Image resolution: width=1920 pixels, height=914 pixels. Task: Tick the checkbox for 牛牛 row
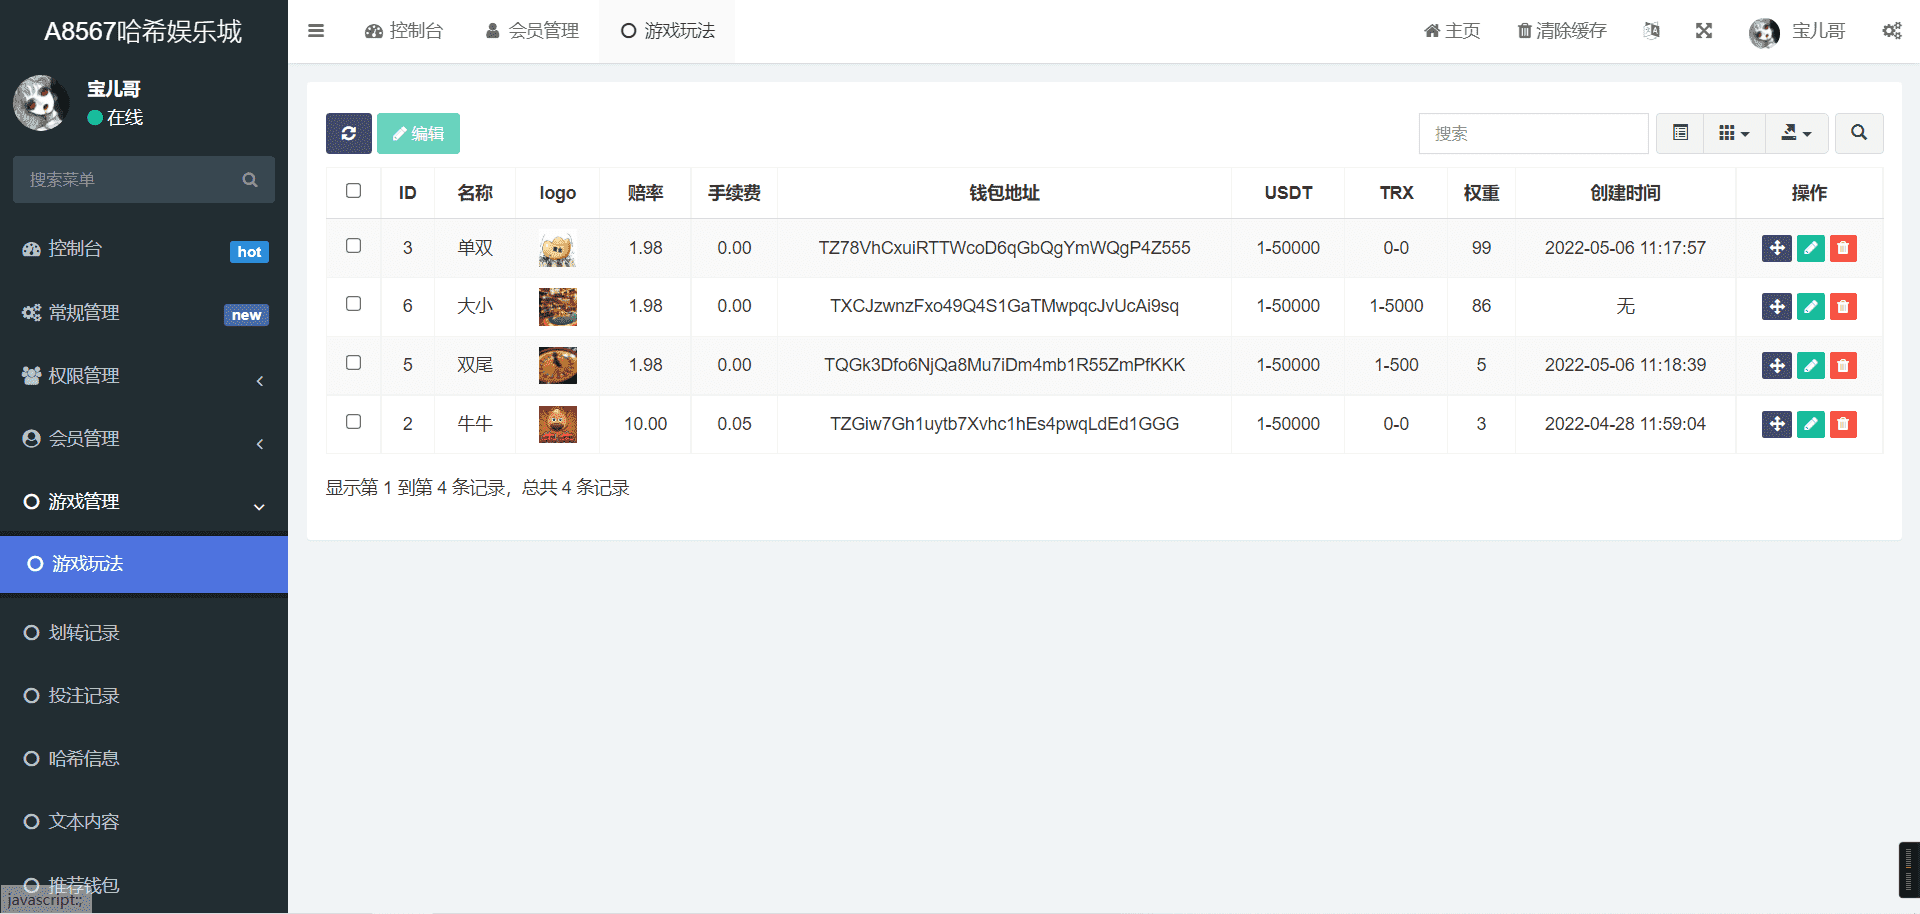[353, 422]
